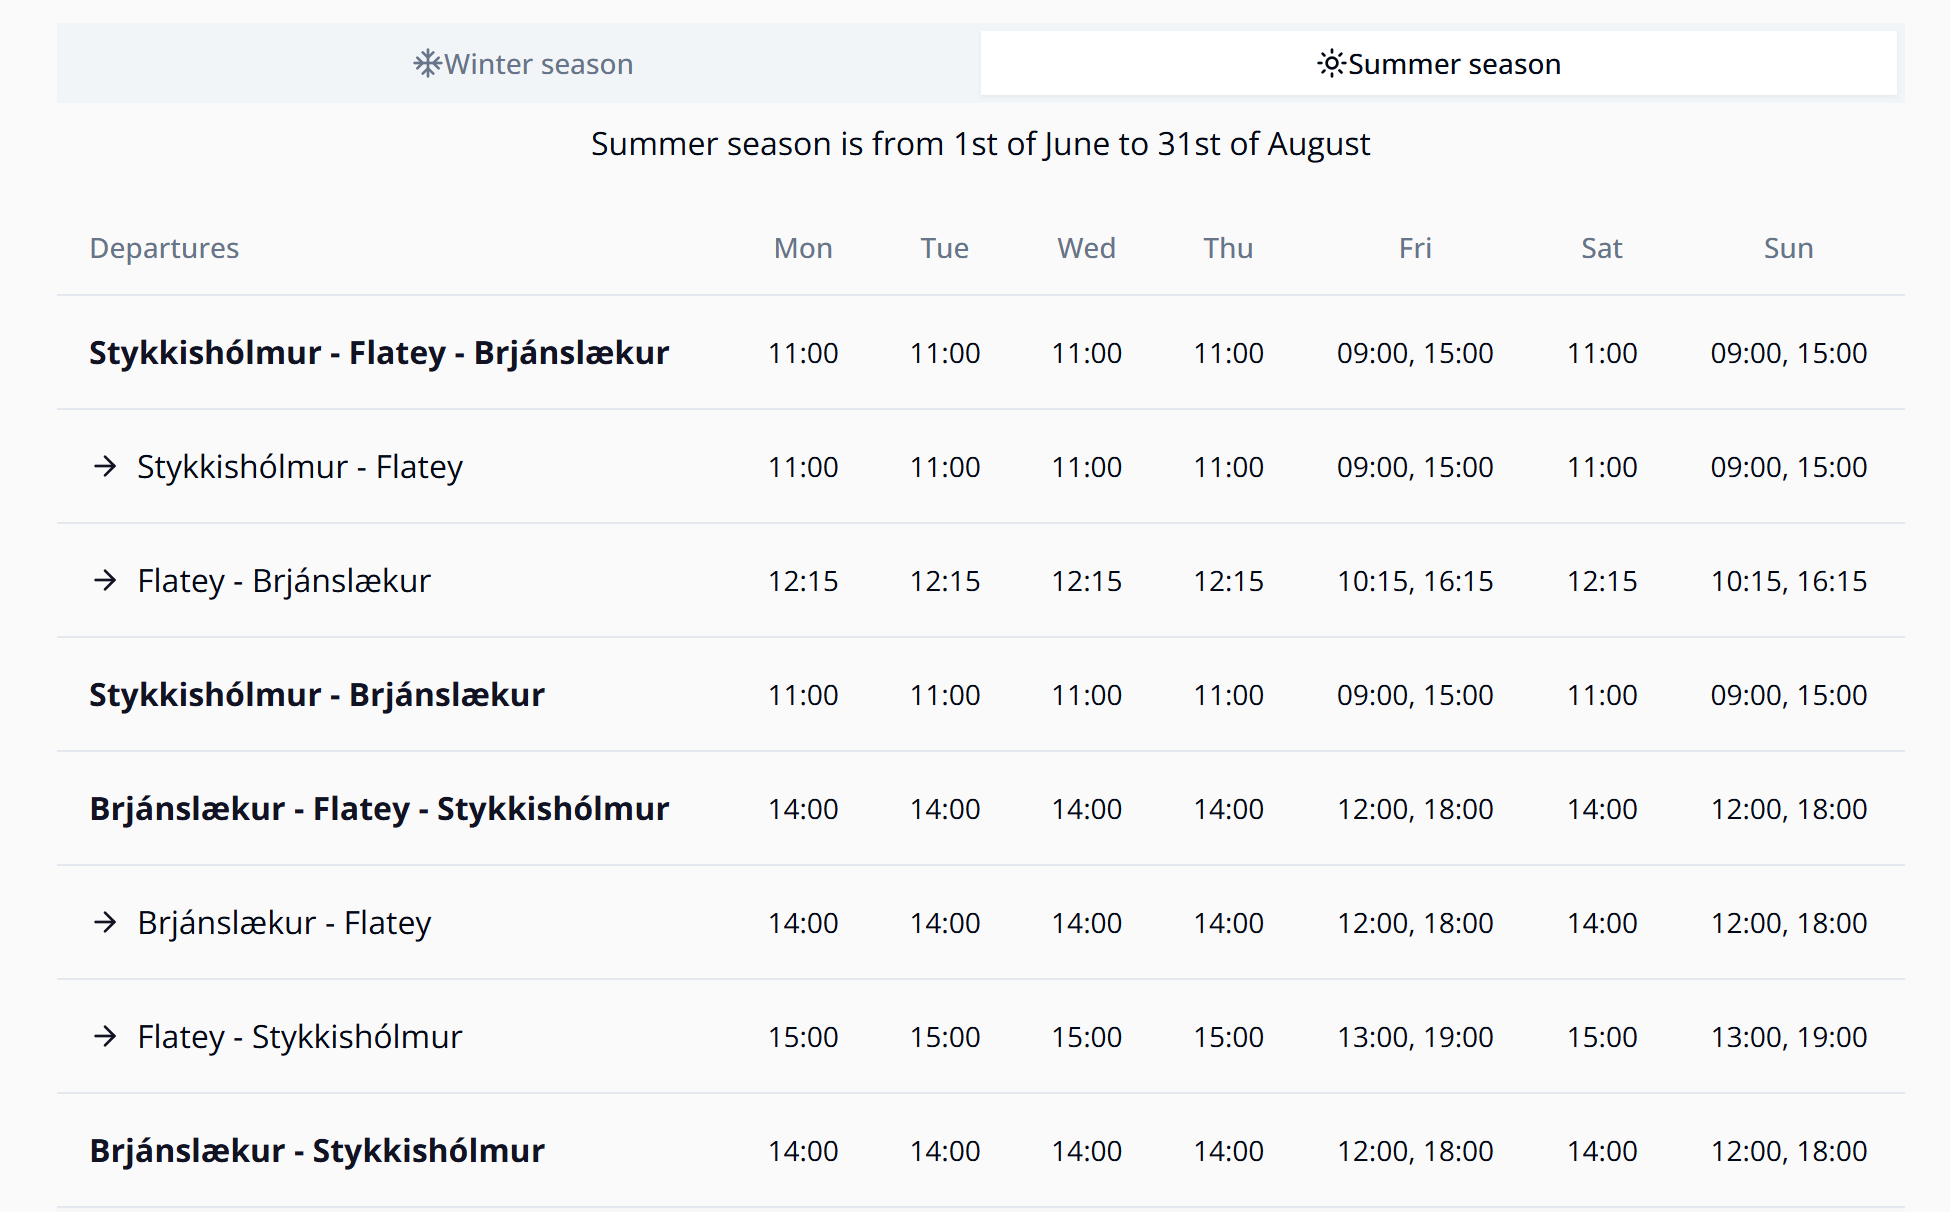Click the snowflake icon beside Winter season
The image size is (1950, 1212).
point(427,64)
